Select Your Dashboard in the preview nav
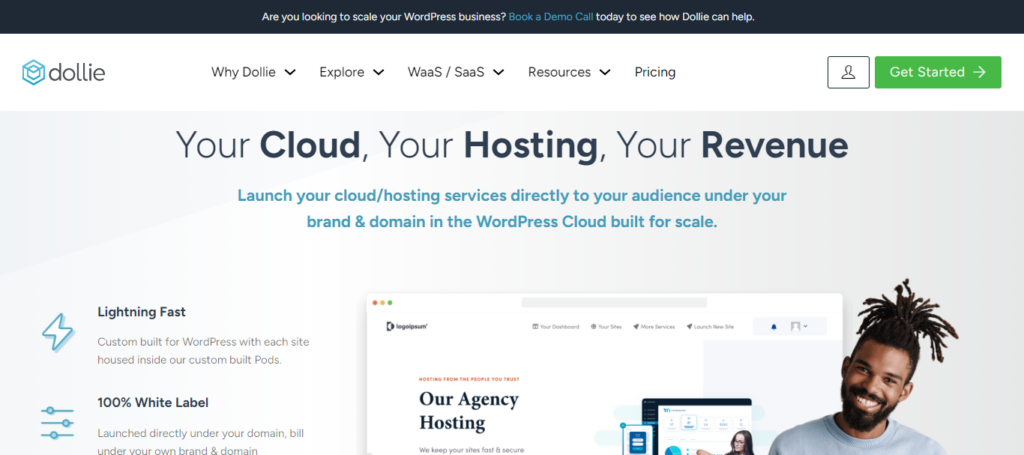 pyautogui.click(x=556, y=326)
